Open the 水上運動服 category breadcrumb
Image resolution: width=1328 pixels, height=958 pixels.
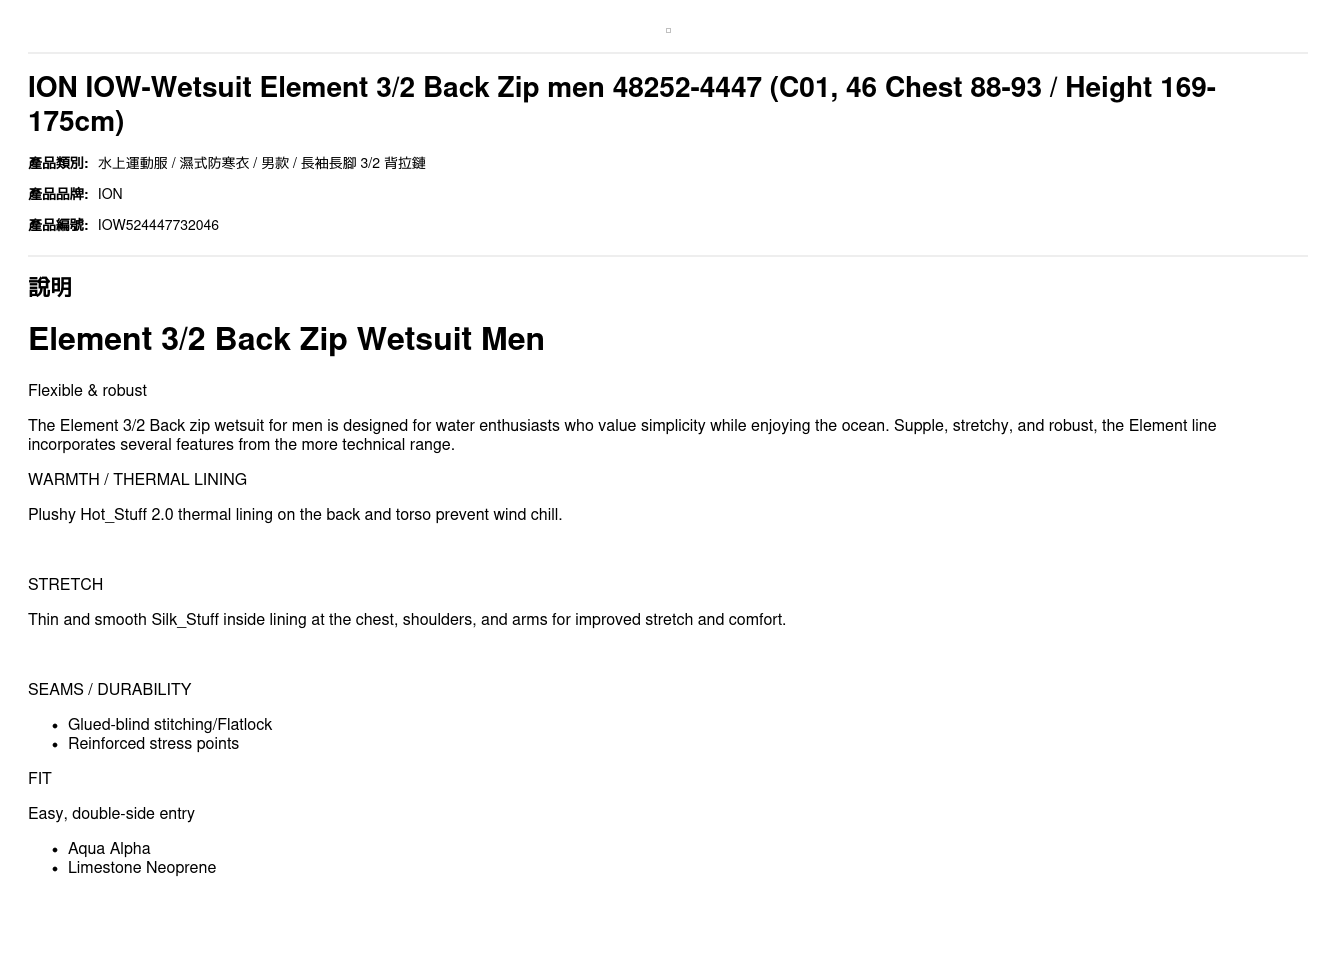(133, 163)
